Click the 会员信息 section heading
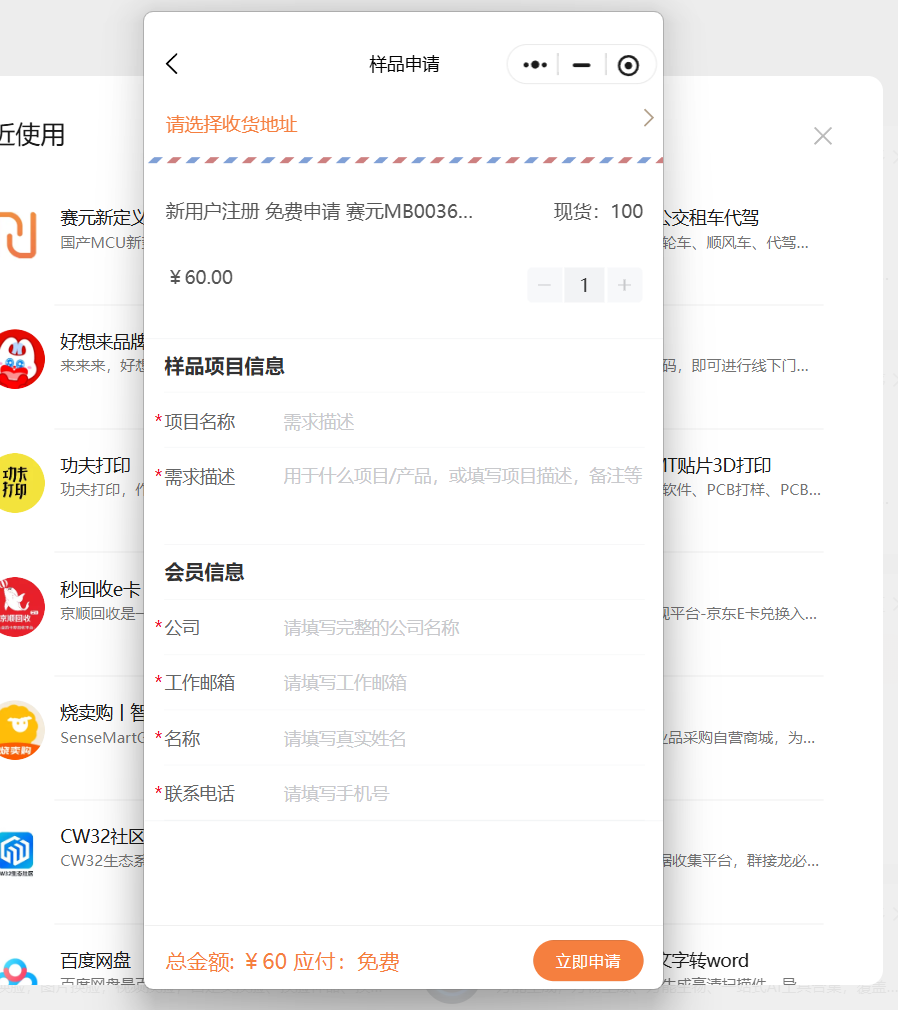 pos(204,572)
